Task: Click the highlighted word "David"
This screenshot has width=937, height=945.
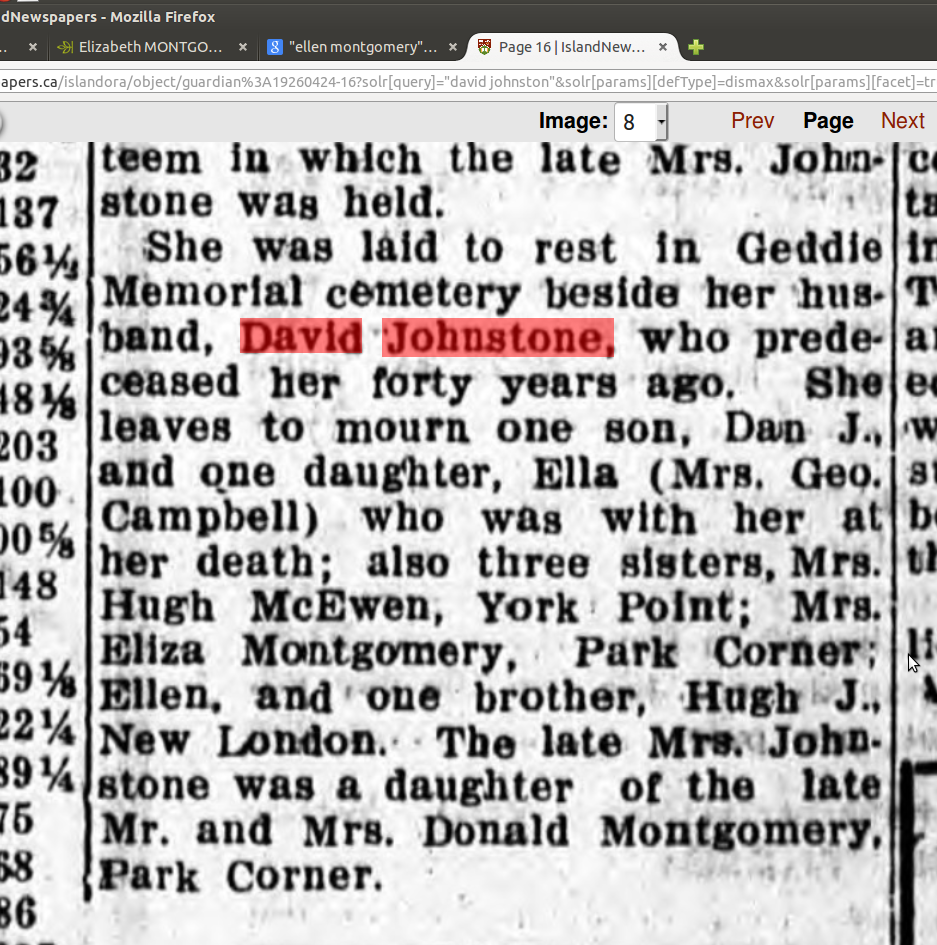Action: [301, 338]
